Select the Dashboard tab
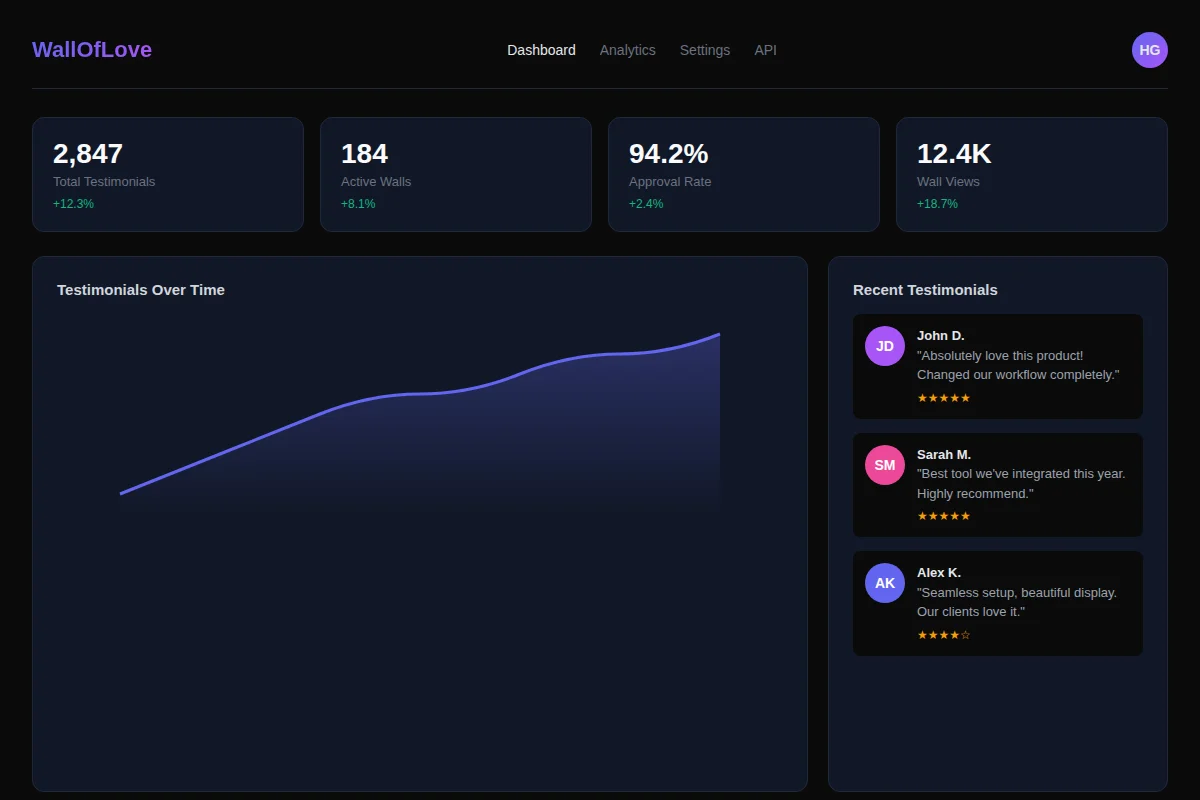This screenshot has height=800, width=1200. (x=541, y=49)
